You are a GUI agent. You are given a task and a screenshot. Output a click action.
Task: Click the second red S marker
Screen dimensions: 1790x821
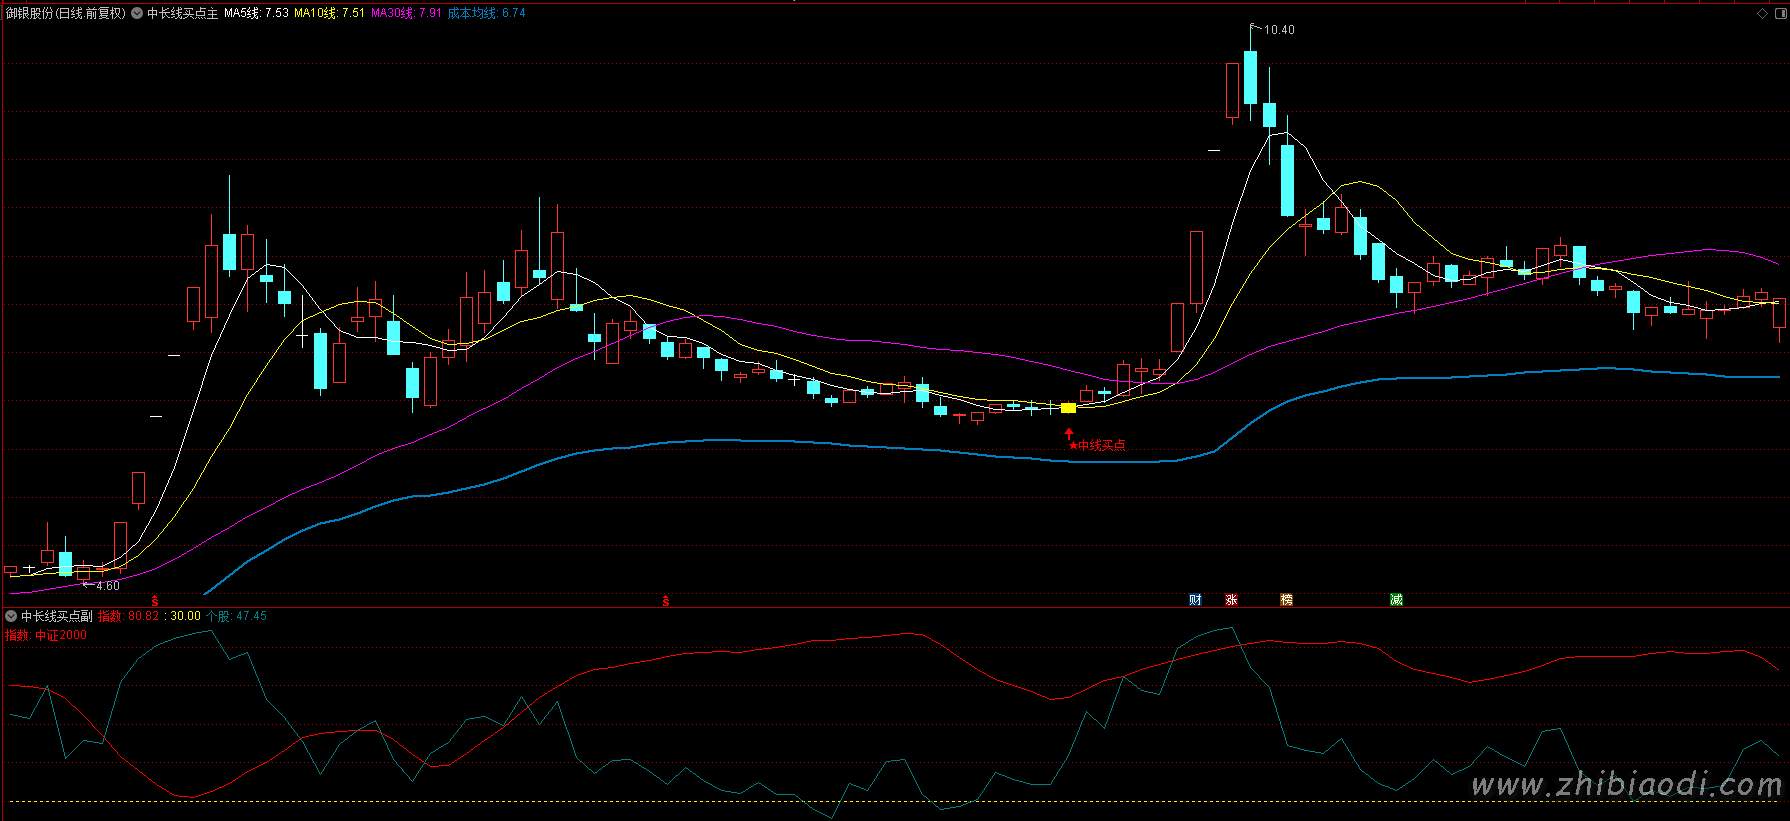coord(666,601)
